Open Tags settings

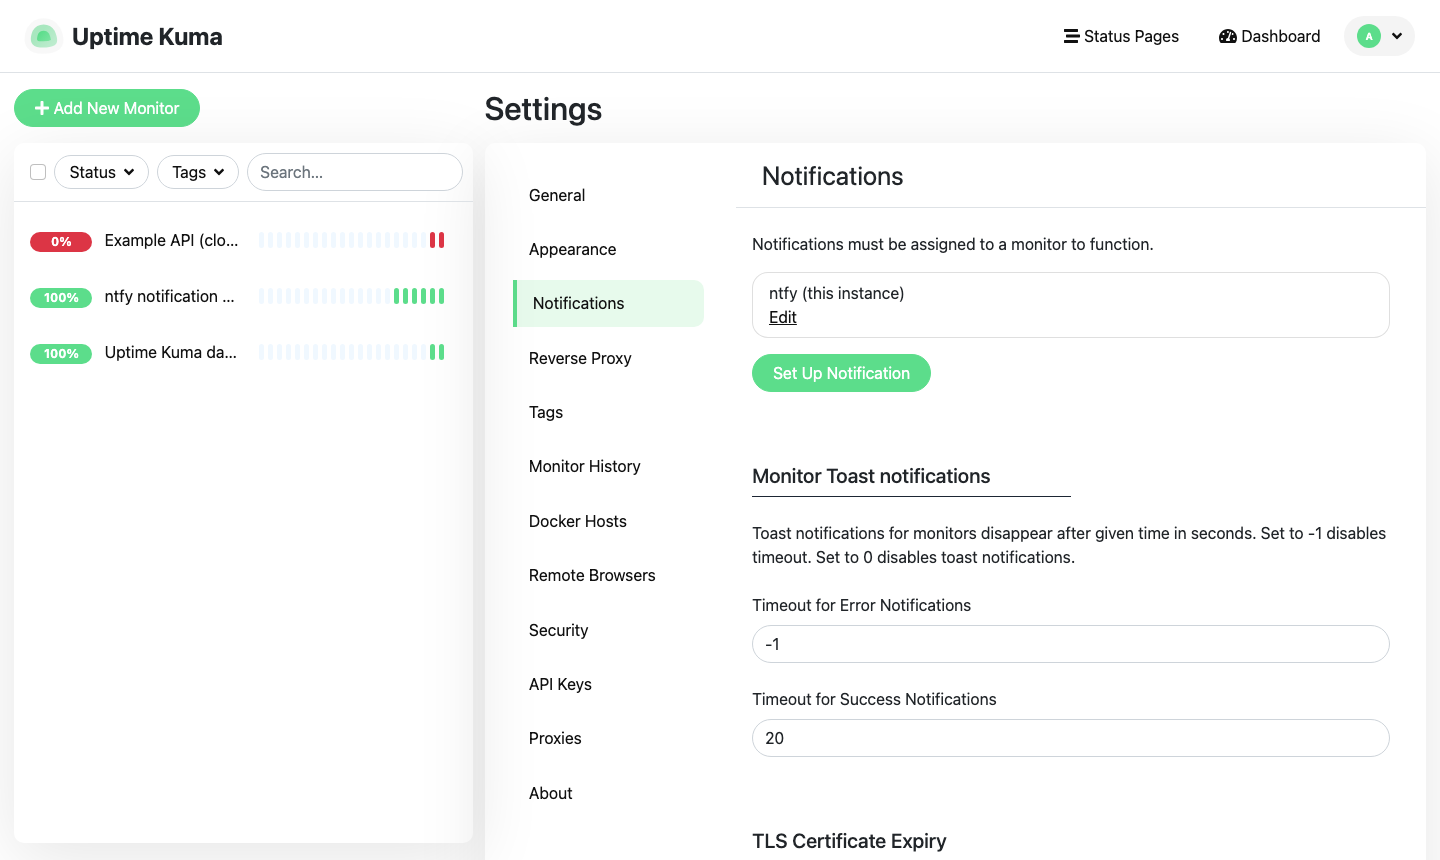point(608,412)
